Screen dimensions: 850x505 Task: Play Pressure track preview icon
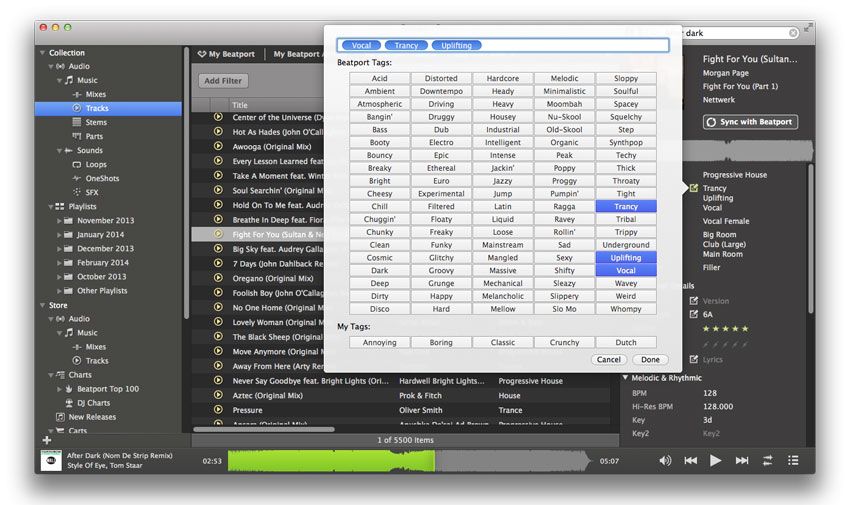(x=218, y=410)
